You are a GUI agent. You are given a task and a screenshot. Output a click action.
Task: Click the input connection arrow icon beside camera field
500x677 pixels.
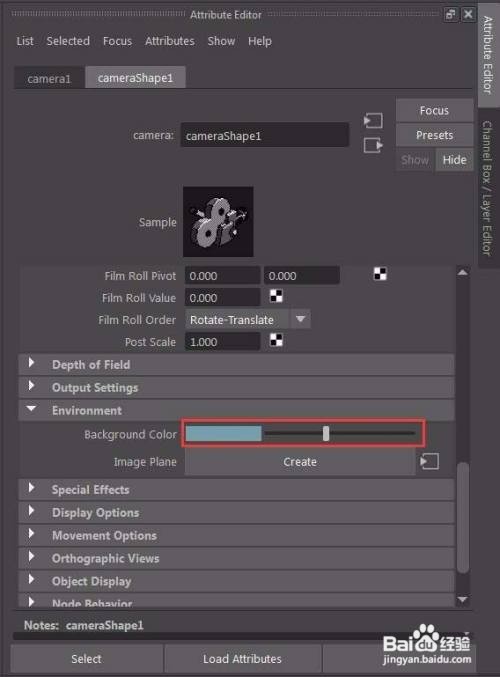pyautogui.click(x=373, y=120)
